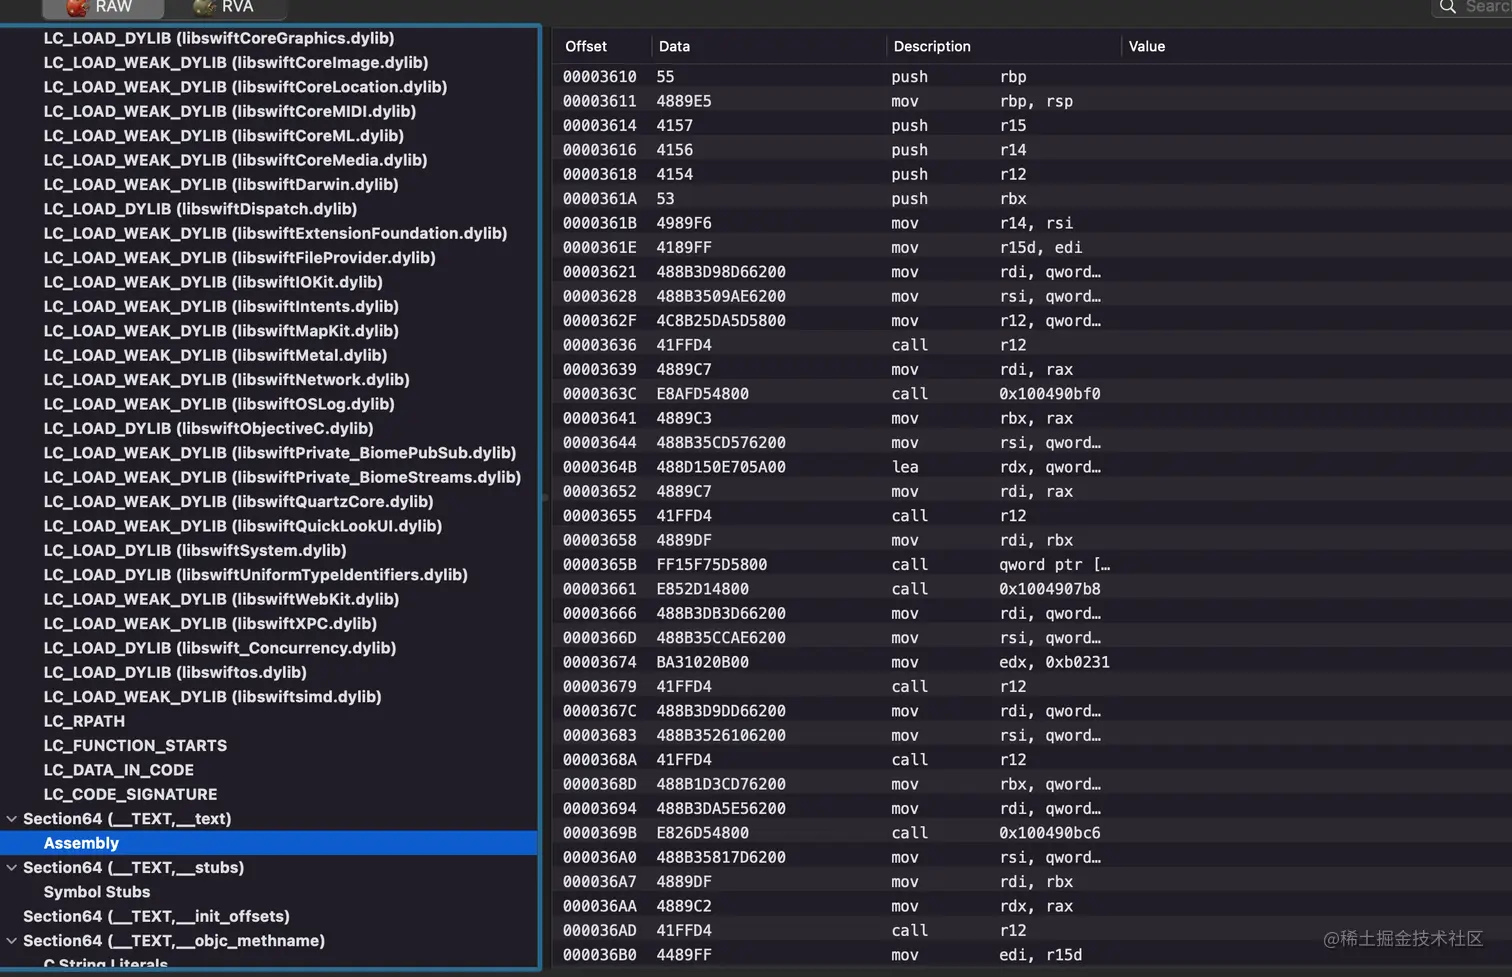1512x977 pixels.
Task: Select the mov edi, r15d row
Action: coord(1031,955)
